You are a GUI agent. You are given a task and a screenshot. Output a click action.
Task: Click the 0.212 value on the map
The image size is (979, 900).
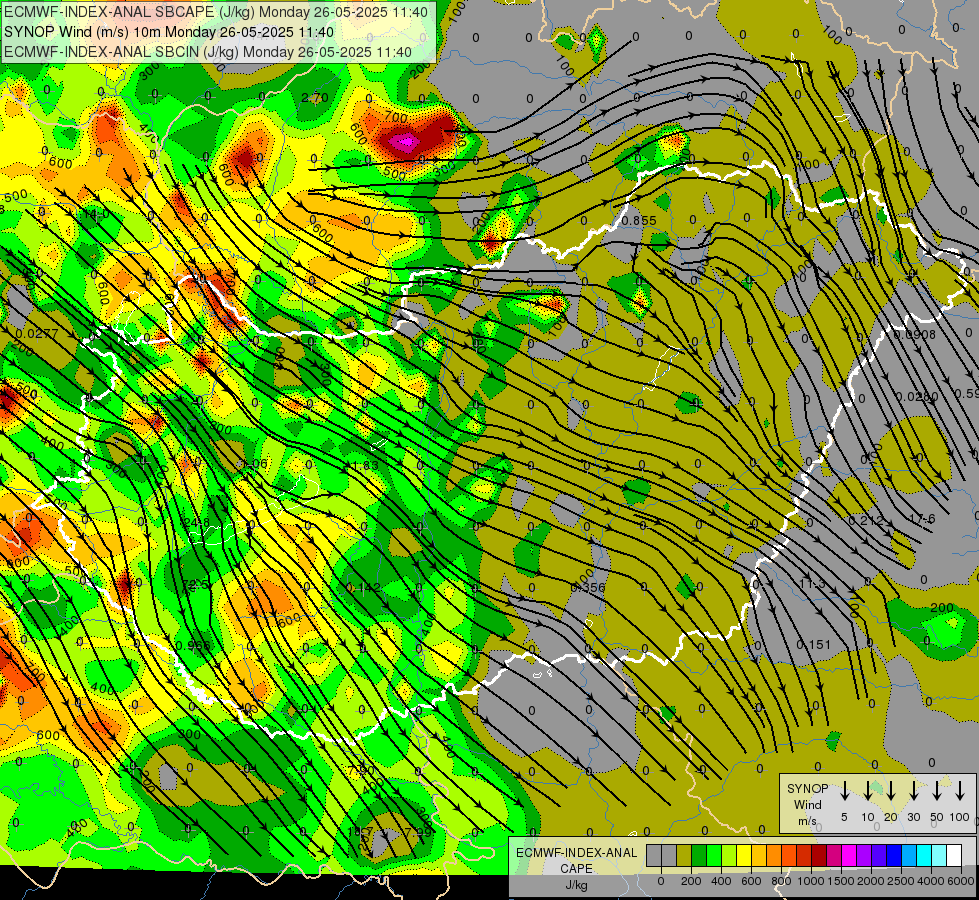pos(866,520)
